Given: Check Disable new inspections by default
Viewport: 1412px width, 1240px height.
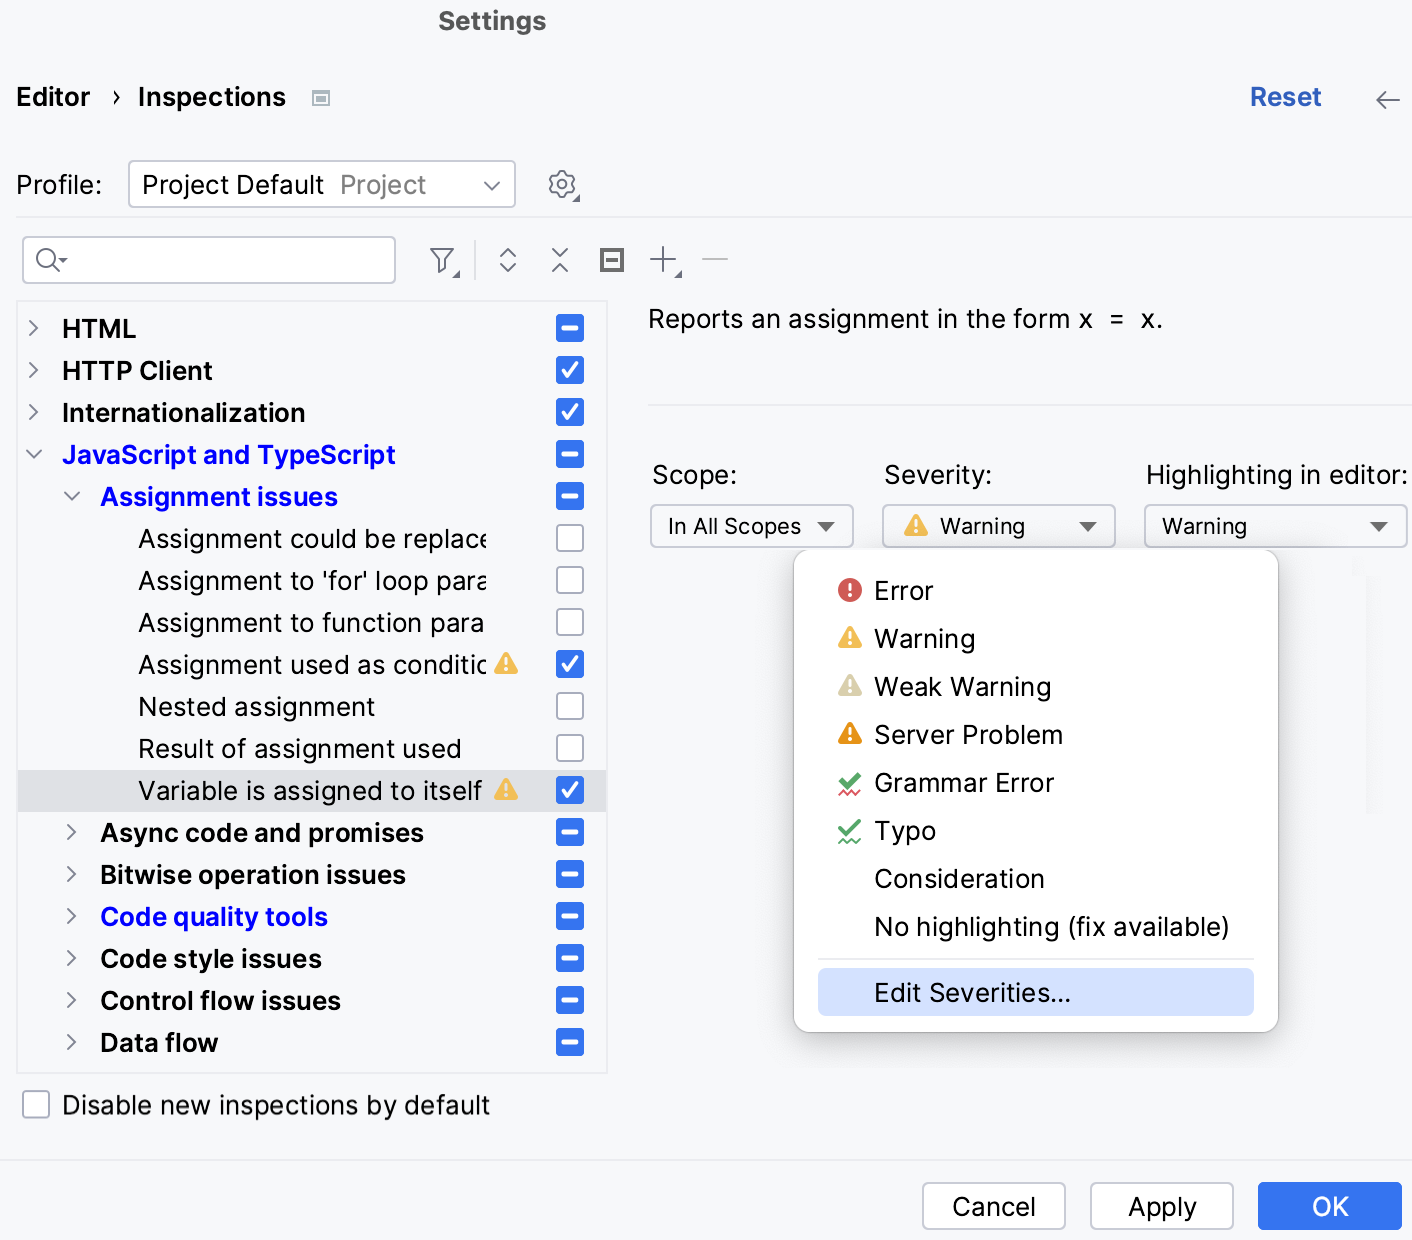Looking at the screenshot, I should click(36, 1104).
